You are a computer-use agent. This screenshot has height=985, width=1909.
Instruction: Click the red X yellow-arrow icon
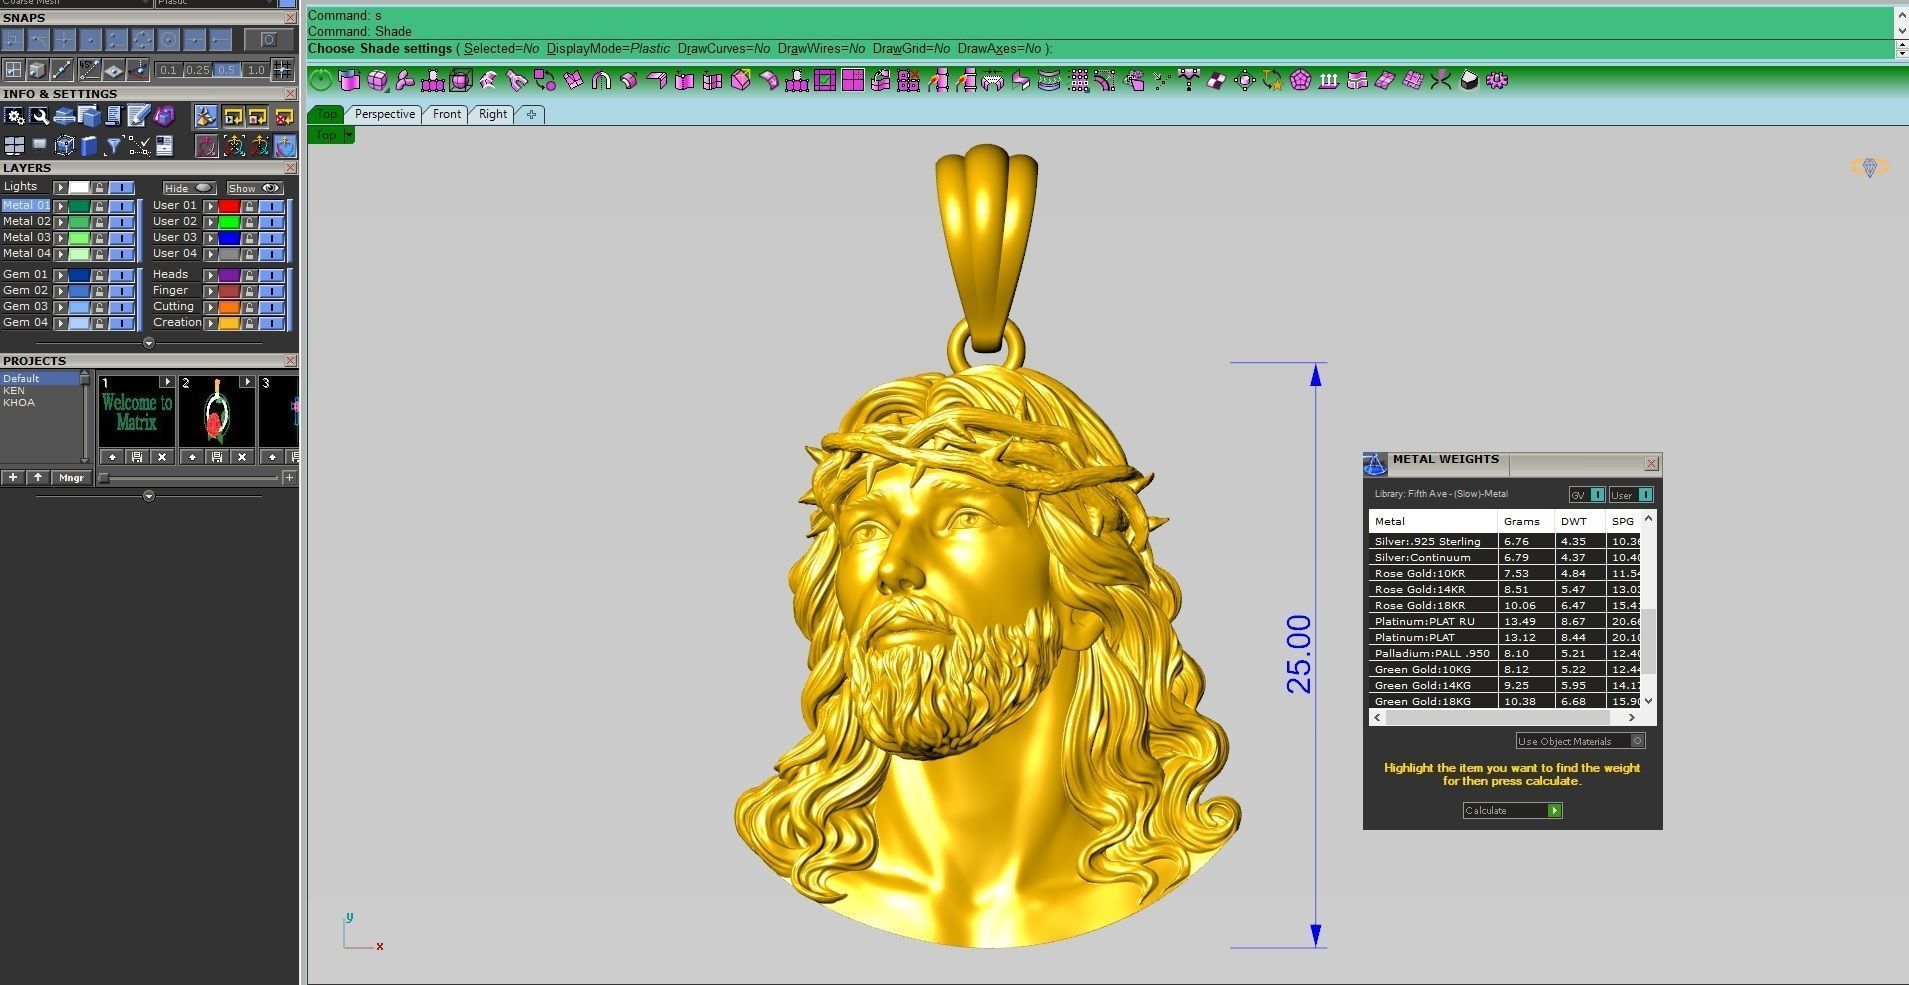coord(284,116)
